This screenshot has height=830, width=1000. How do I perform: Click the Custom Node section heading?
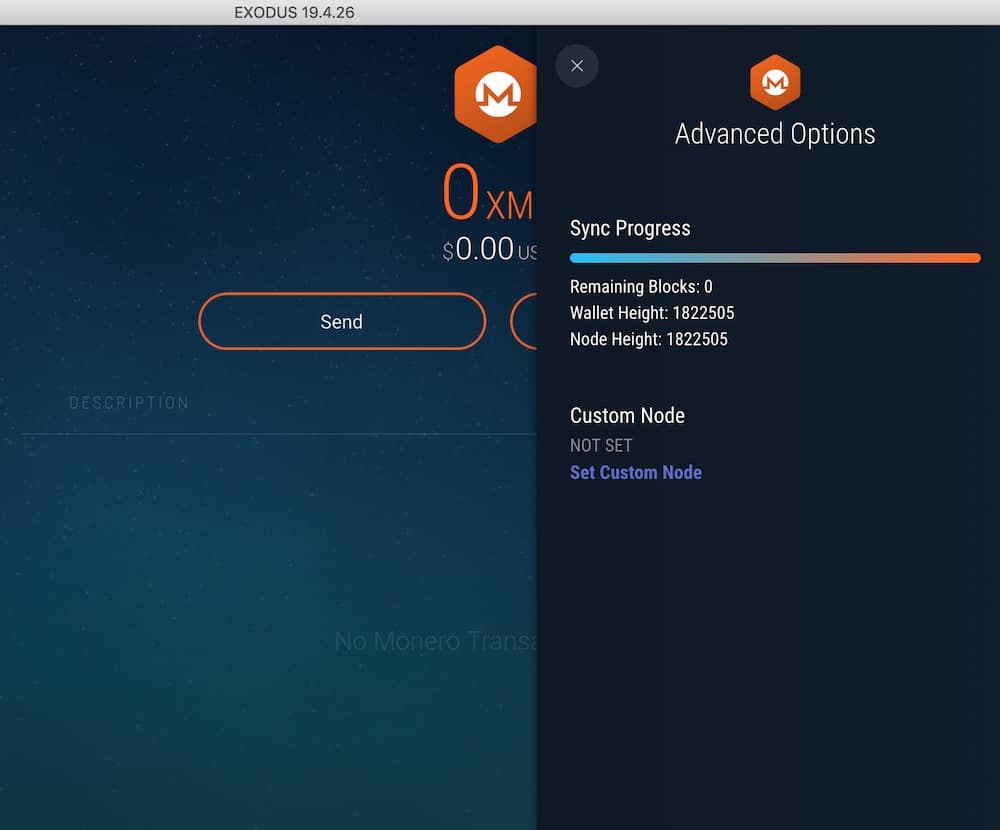[627, 415]
